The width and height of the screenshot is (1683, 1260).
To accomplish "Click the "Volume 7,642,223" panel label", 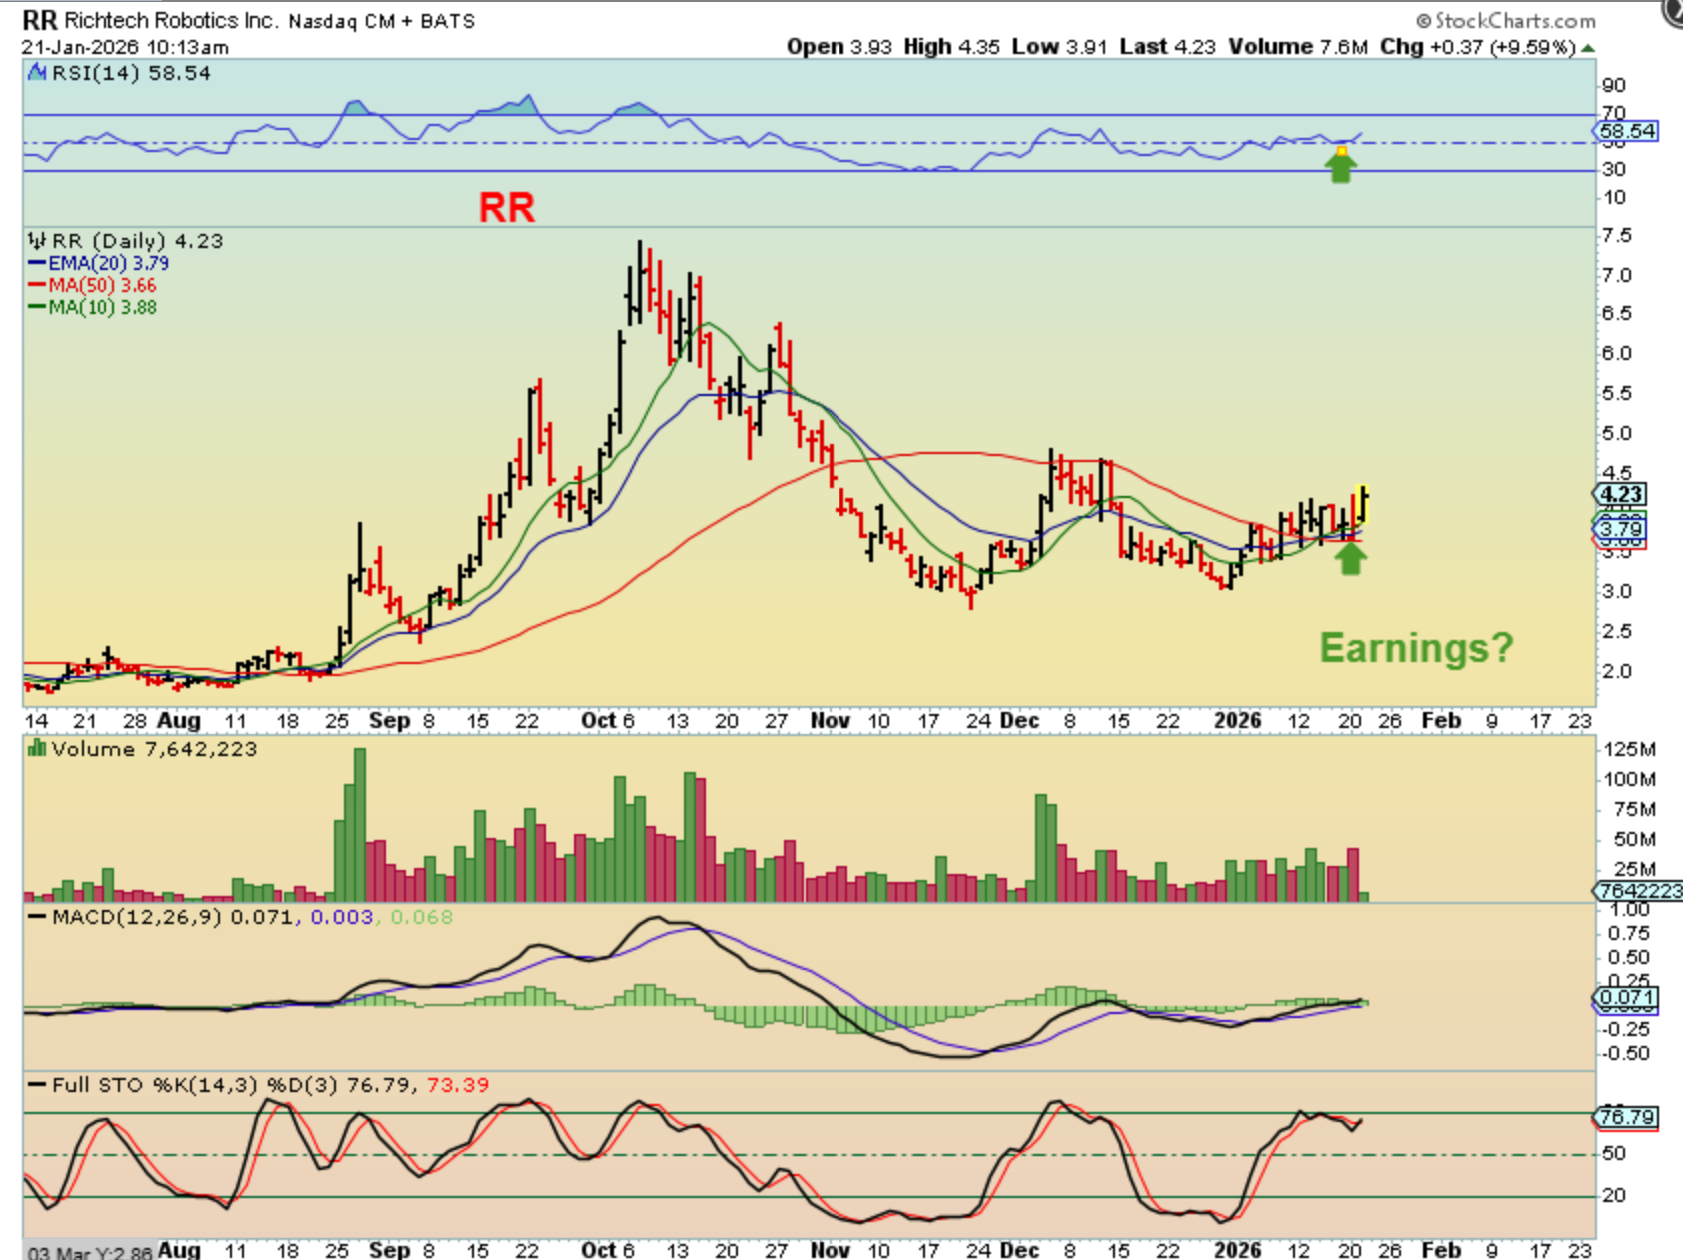I will tap(154, 749).
